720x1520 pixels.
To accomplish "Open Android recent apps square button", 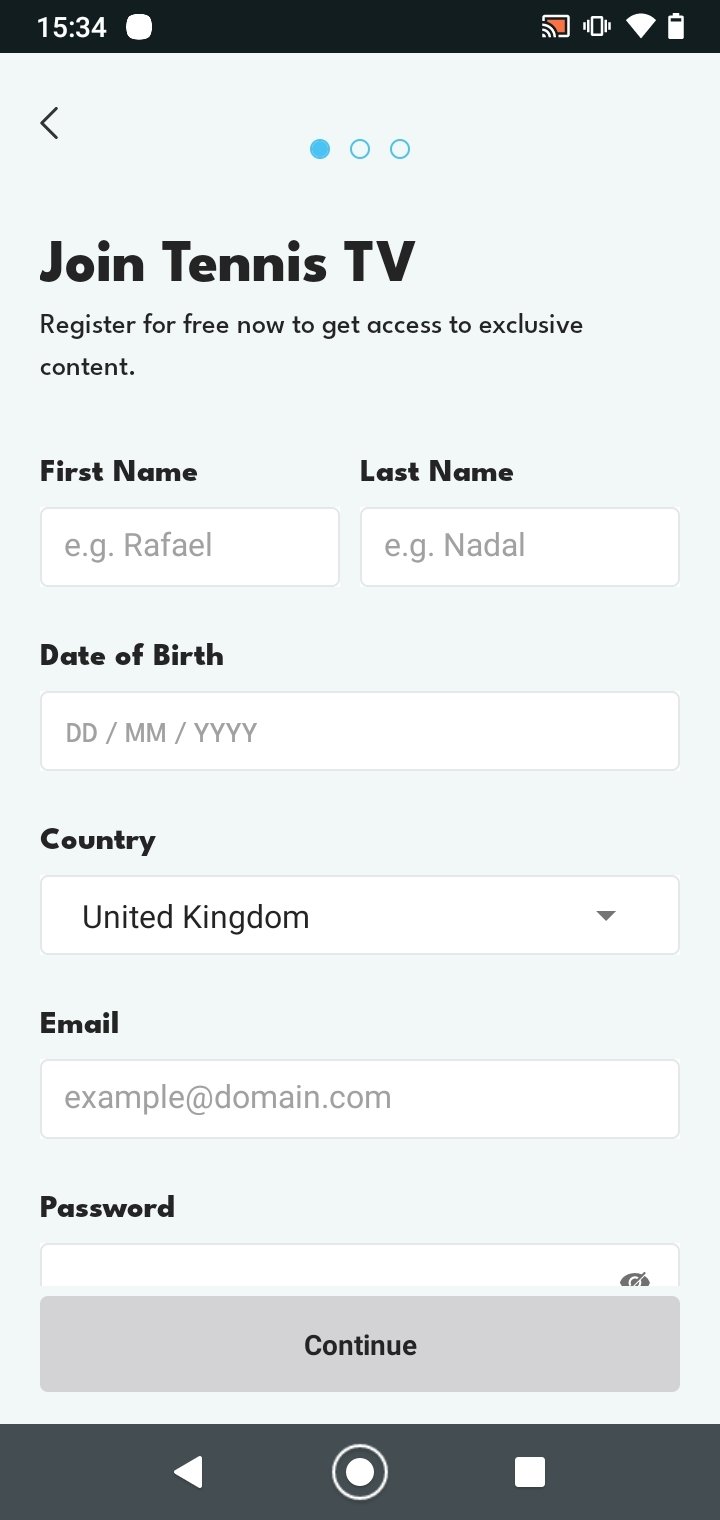I will tap(530, 1472).
